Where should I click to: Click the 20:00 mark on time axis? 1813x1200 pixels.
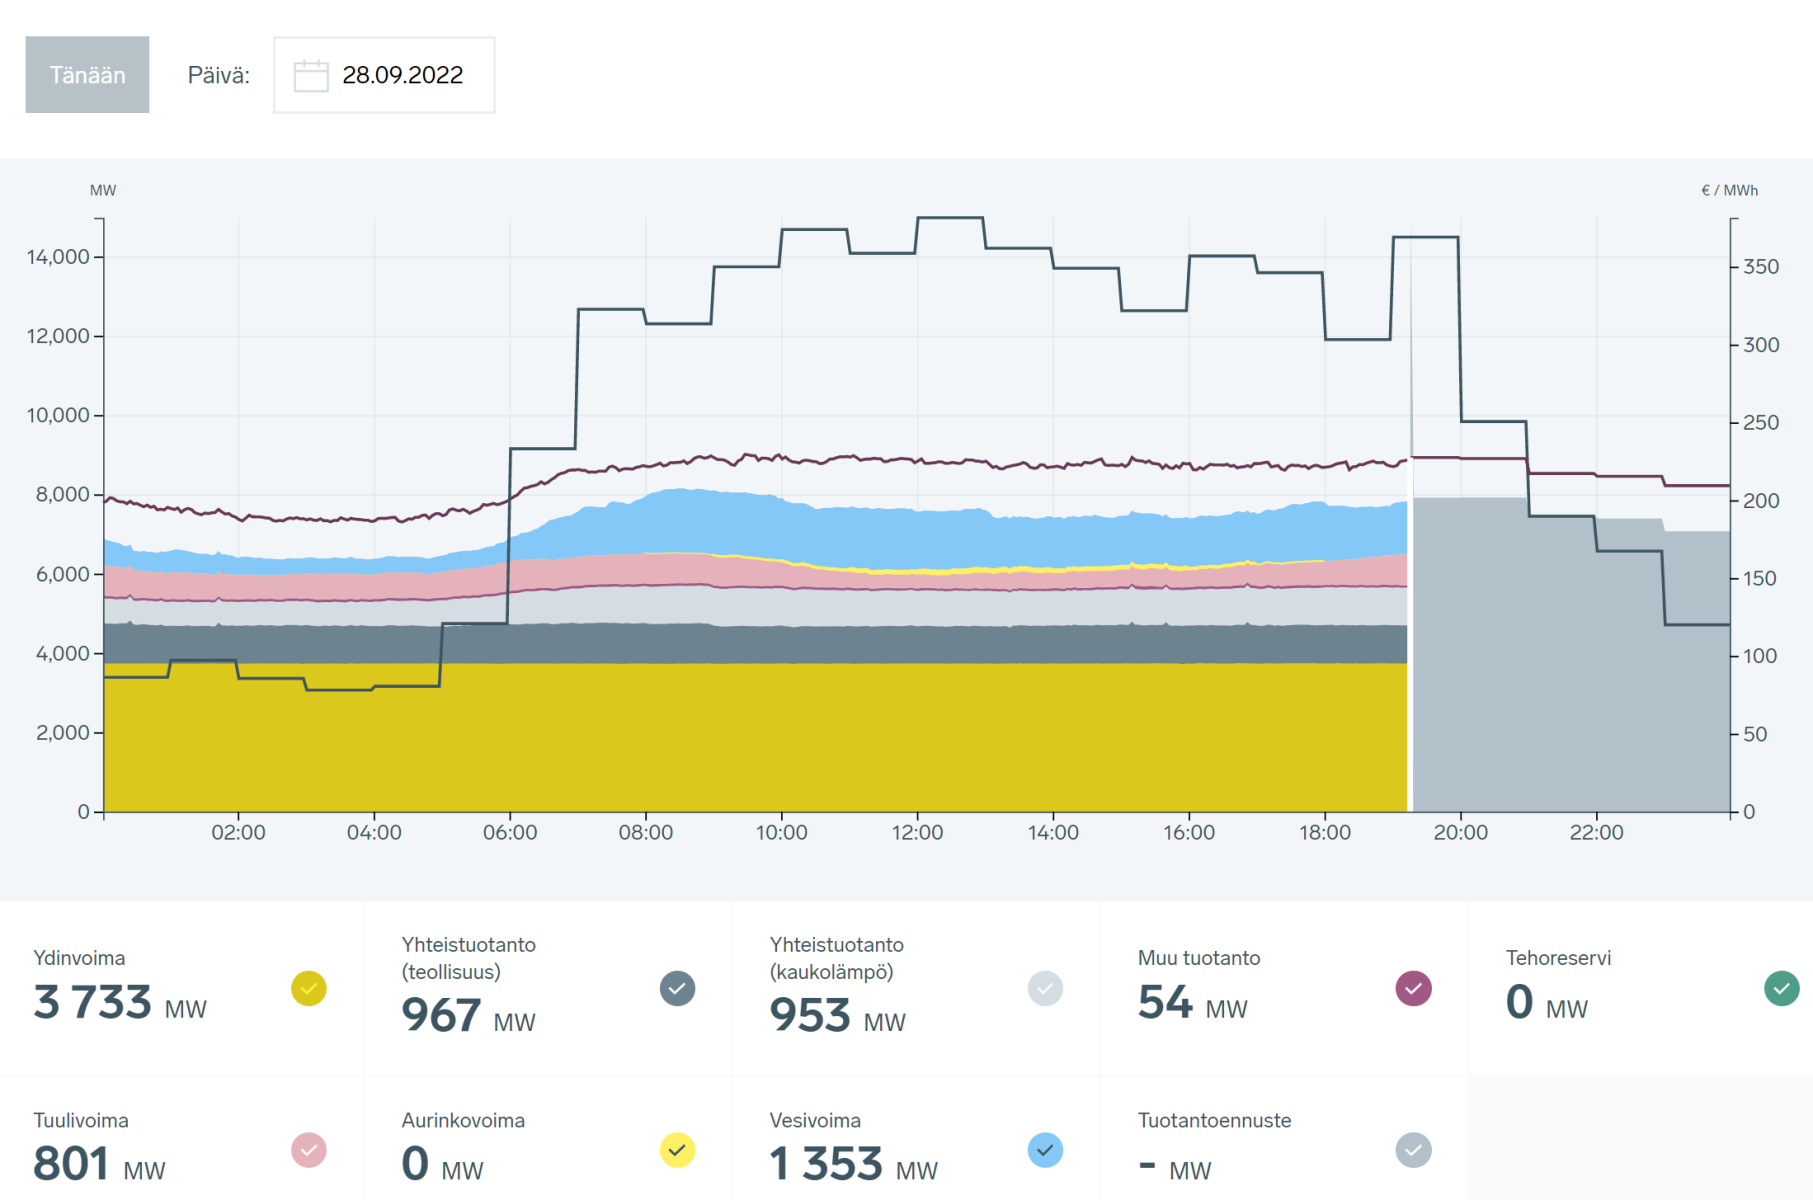click(1460, 832)
